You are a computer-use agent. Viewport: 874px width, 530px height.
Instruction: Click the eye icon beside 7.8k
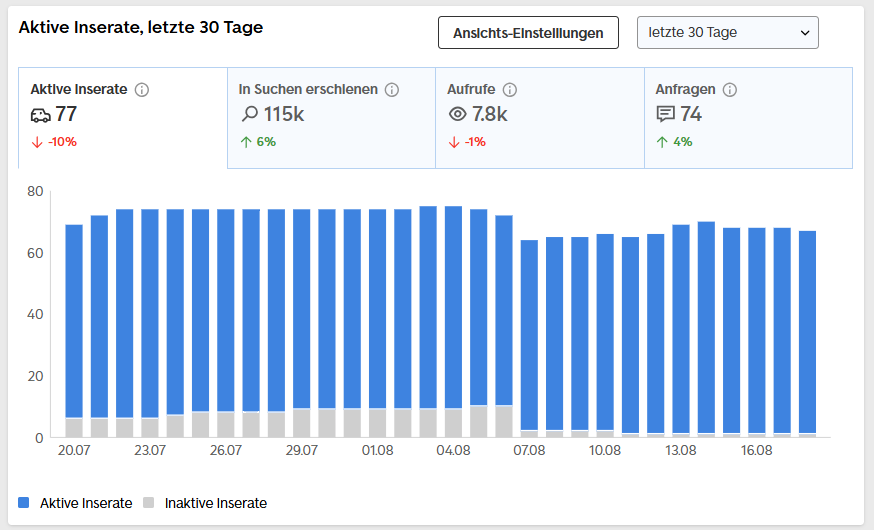[458, 114]
